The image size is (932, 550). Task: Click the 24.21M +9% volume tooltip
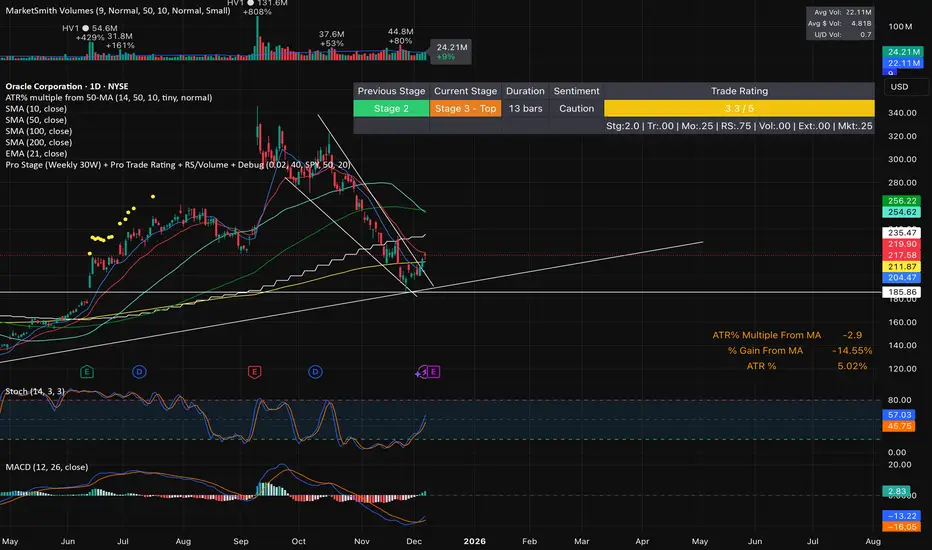[x=451, y=52]
